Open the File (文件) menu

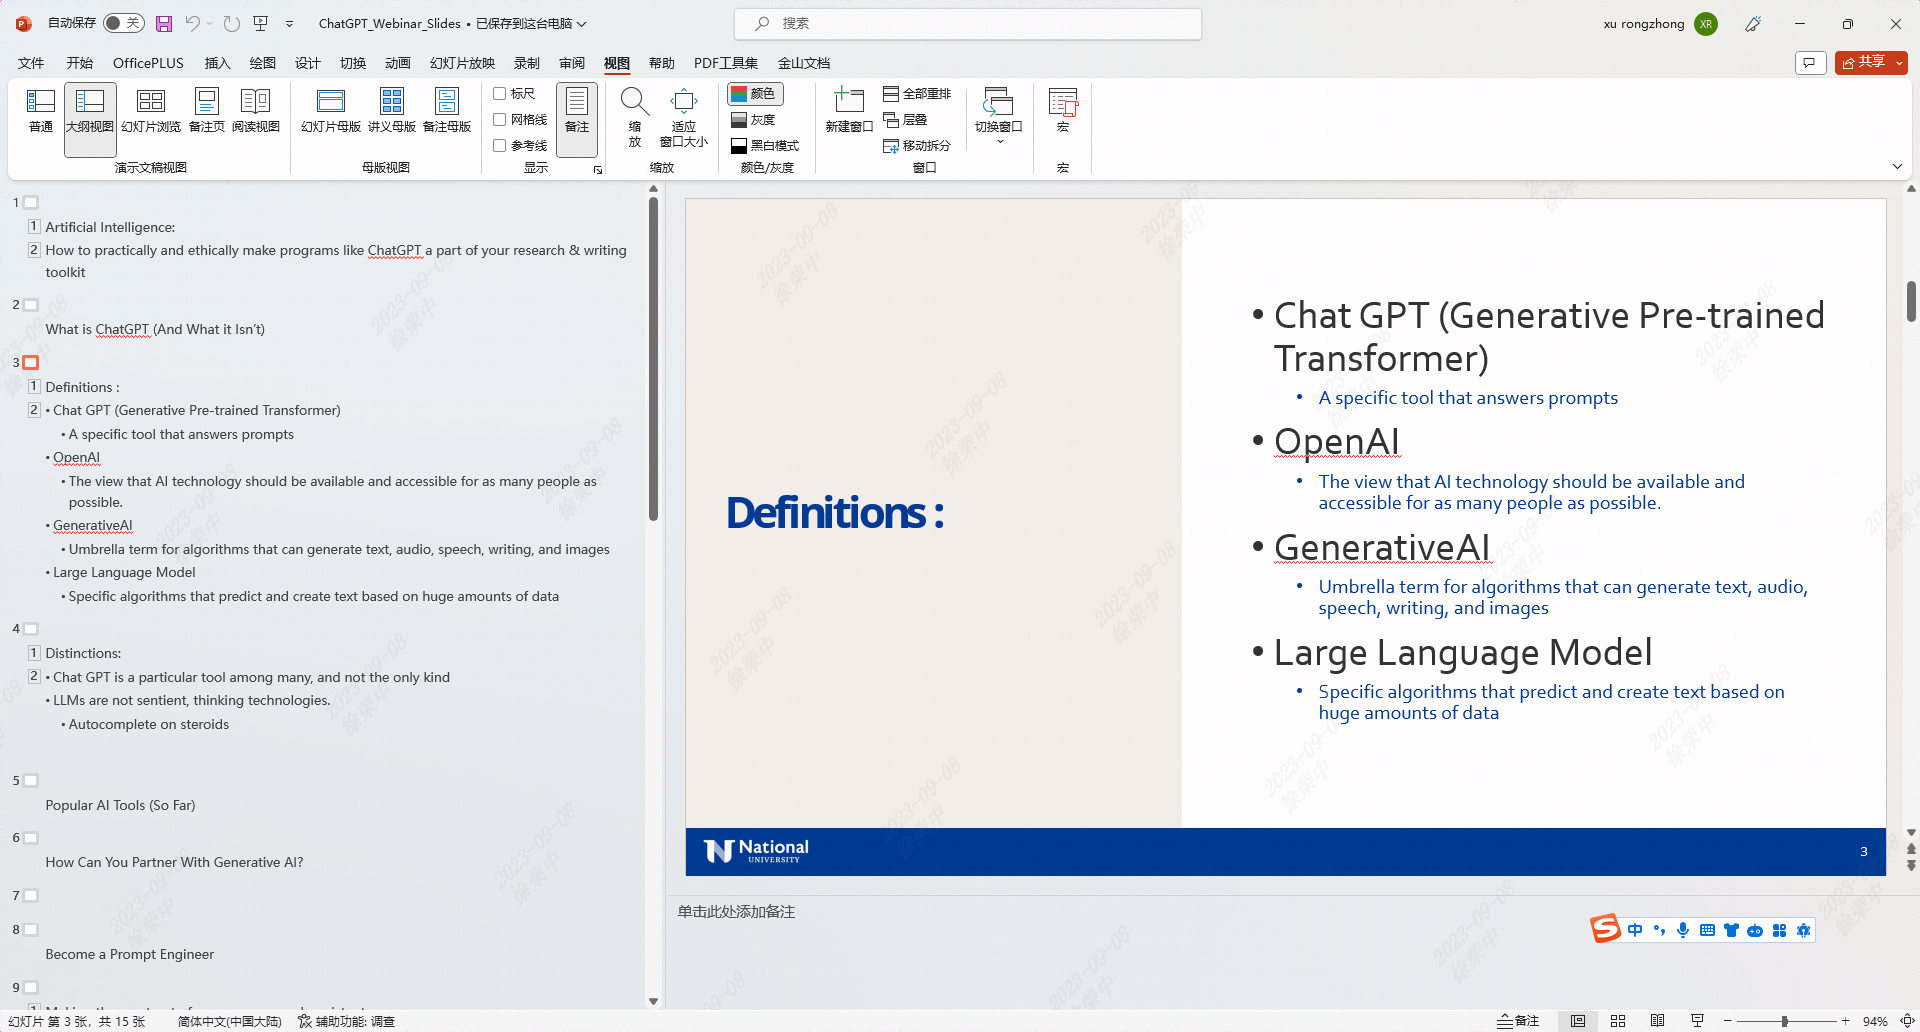31,63
